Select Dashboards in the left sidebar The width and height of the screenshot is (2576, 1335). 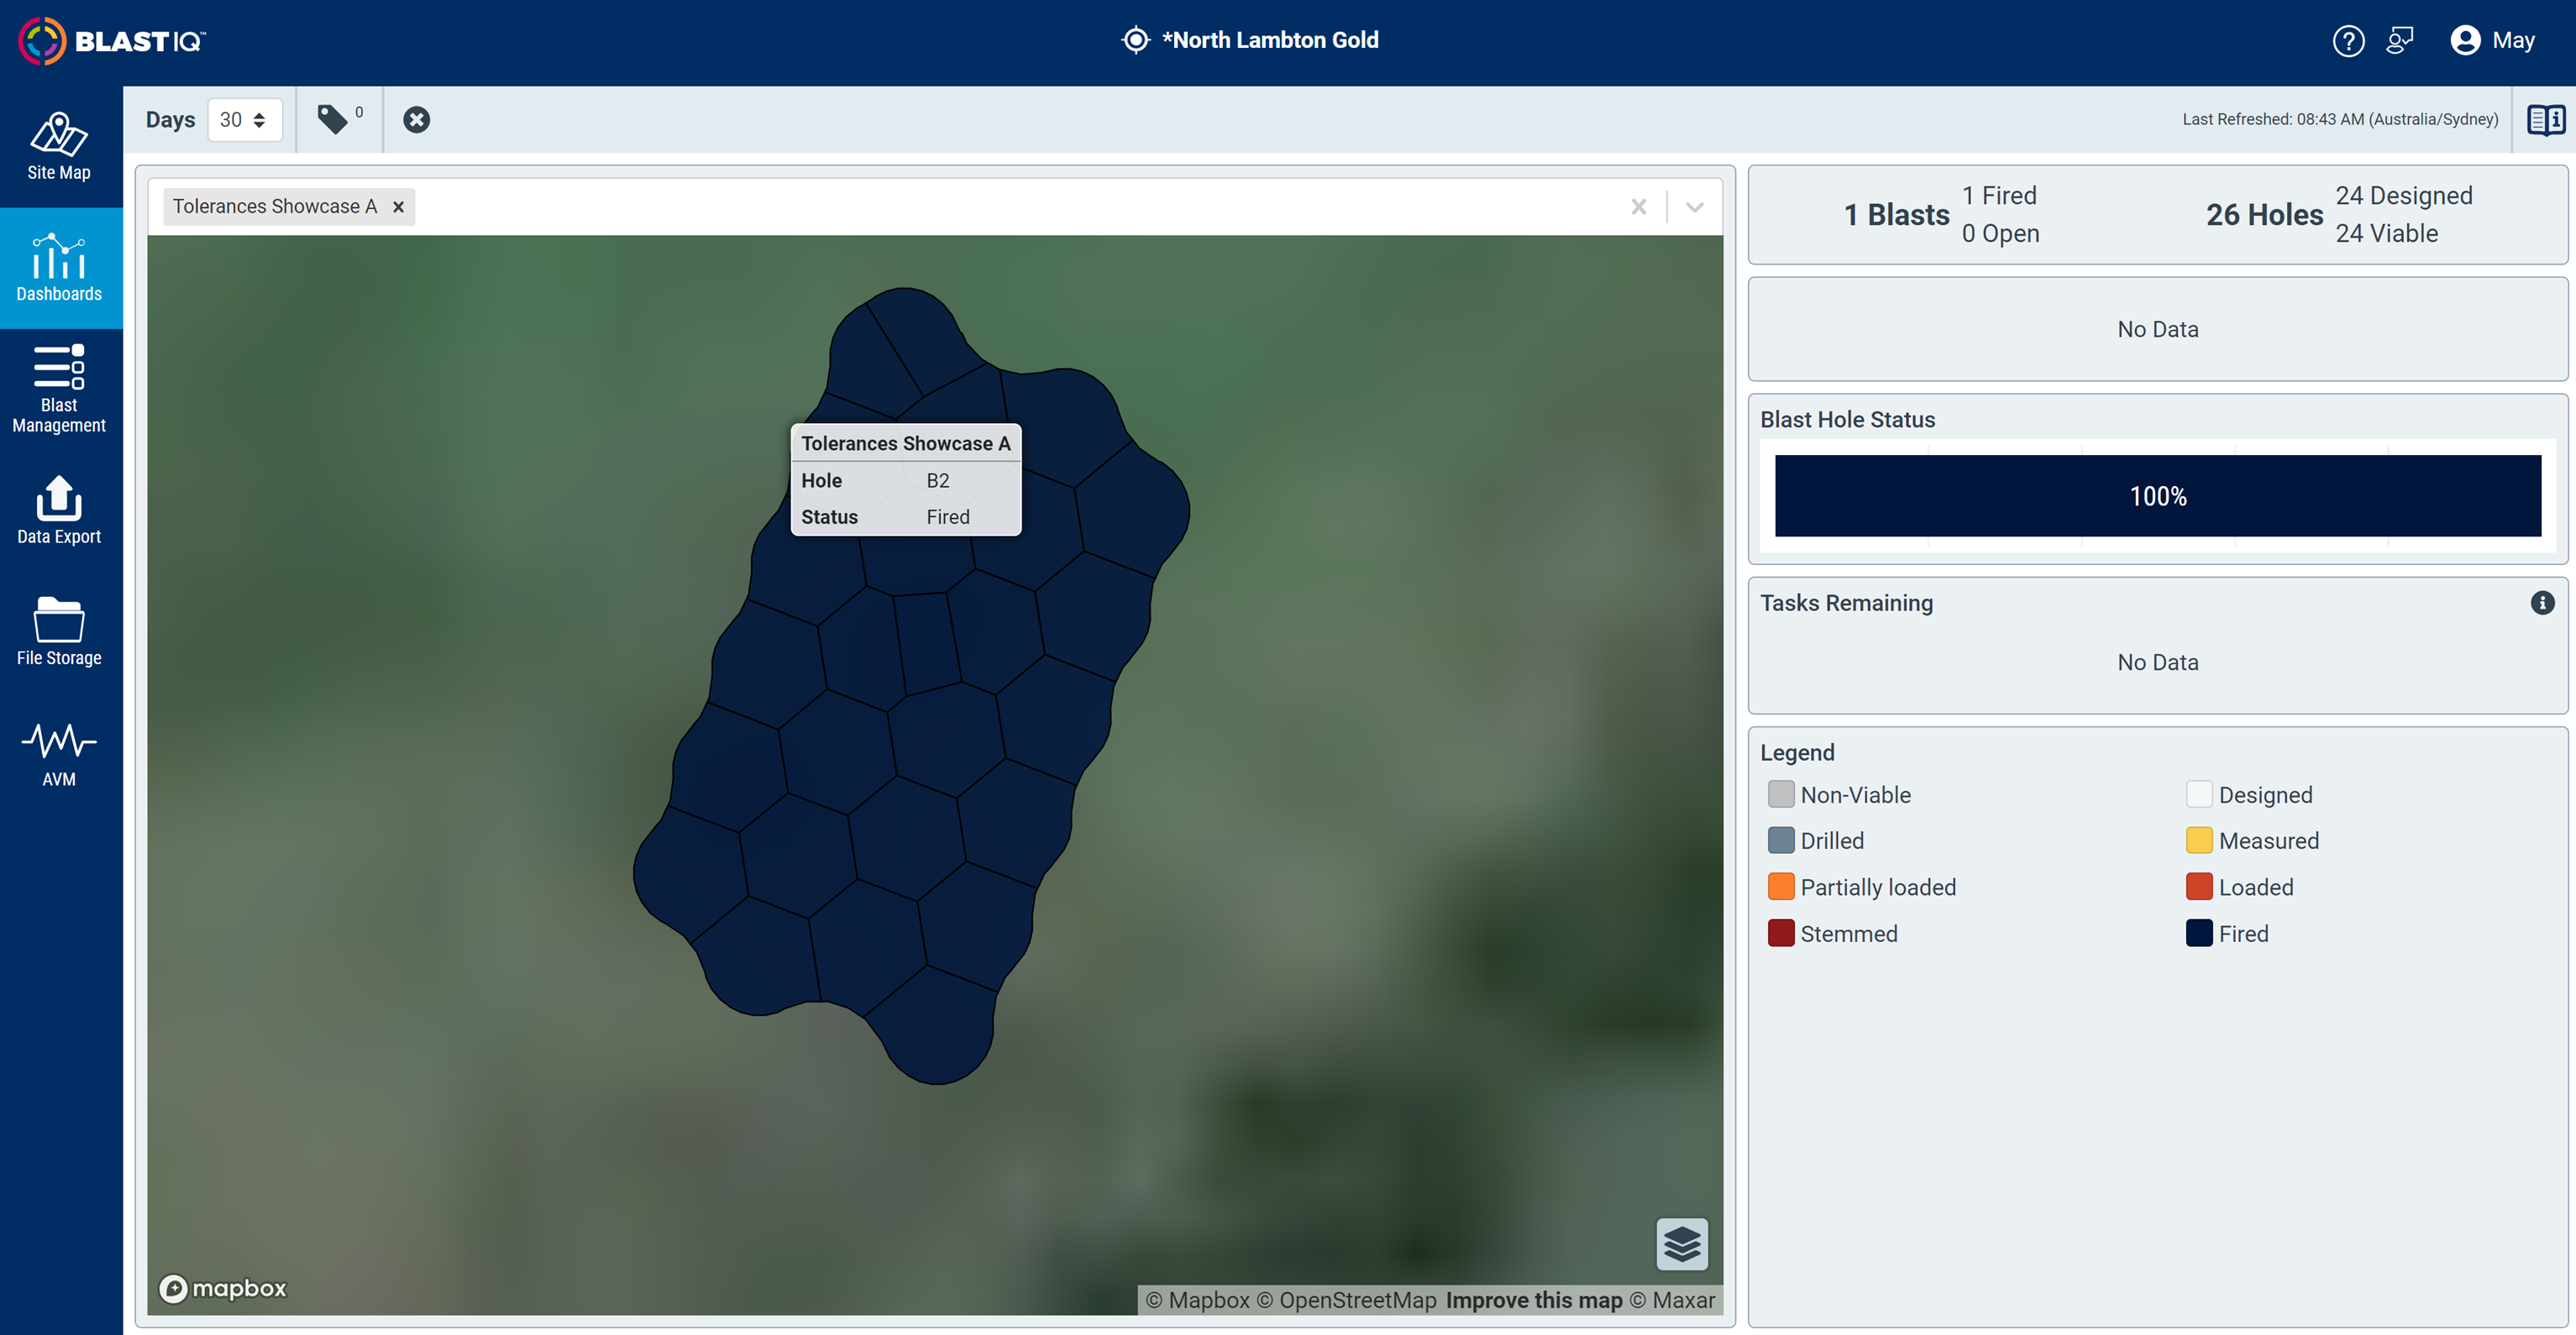pos(59,268)
